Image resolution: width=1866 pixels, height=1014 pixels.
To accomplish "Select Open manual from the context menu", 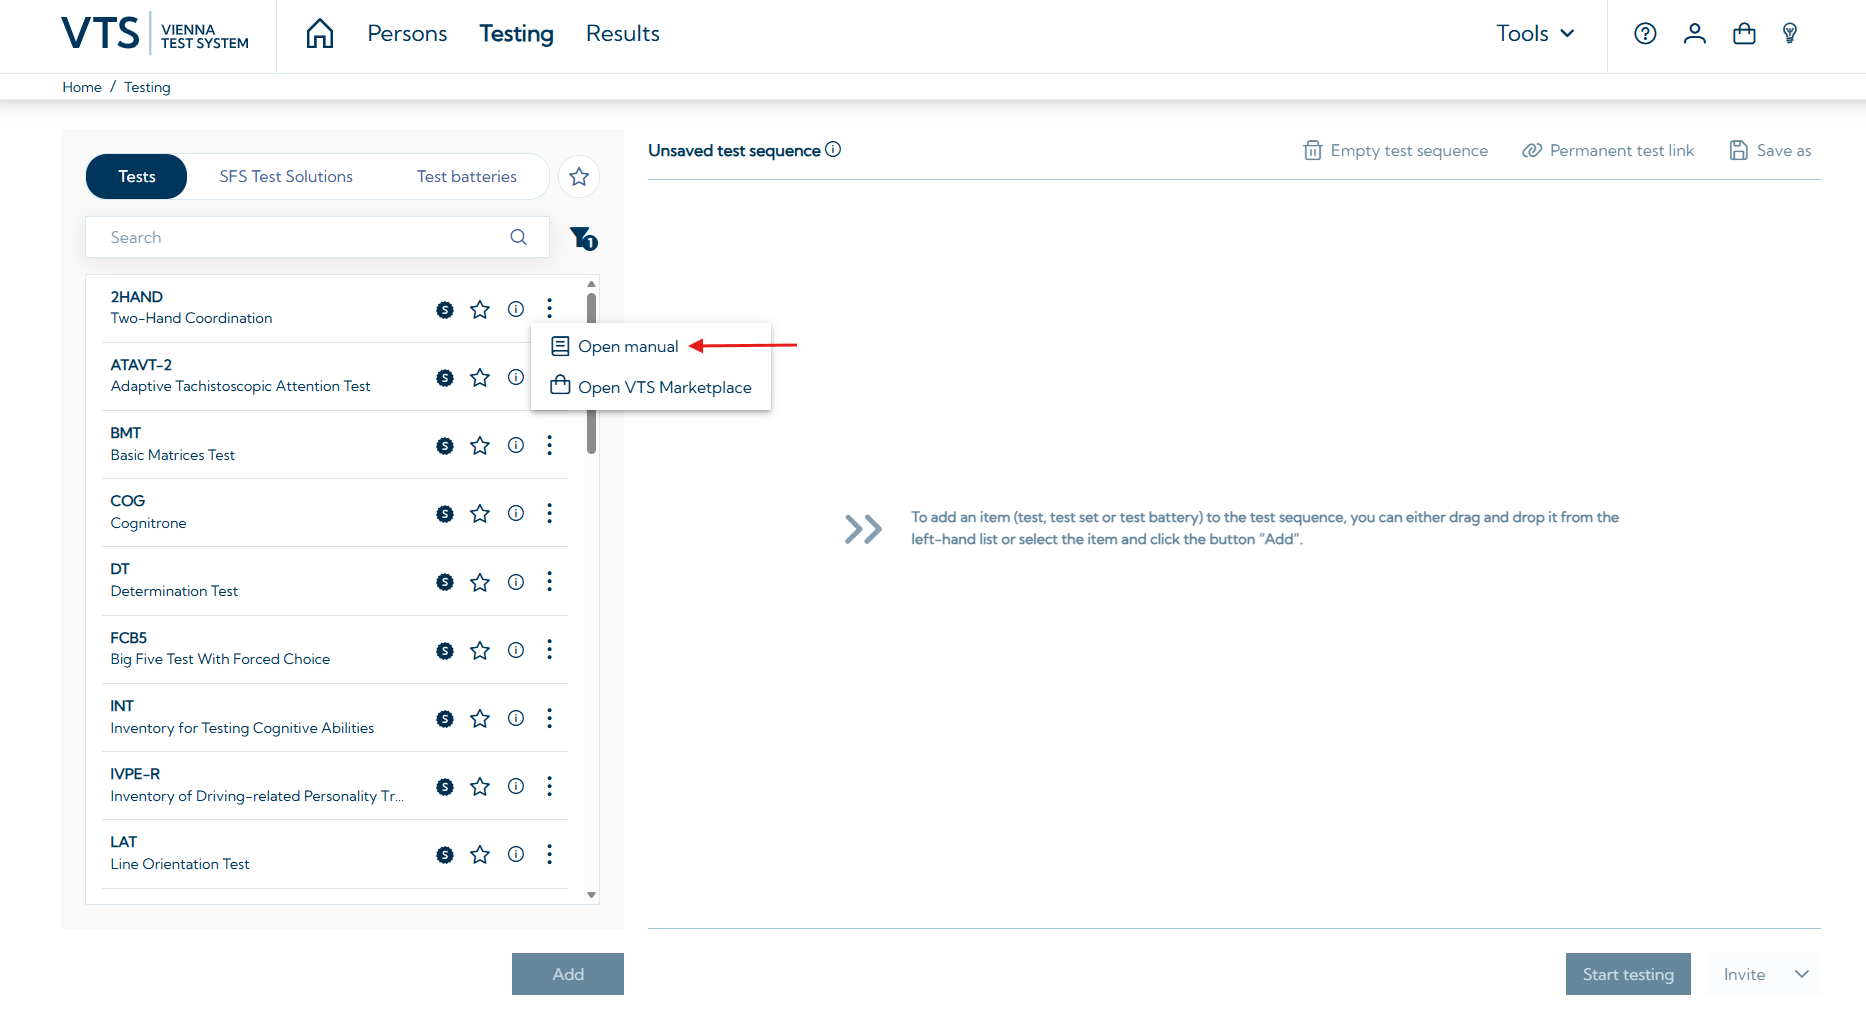I will pos(615,346).
